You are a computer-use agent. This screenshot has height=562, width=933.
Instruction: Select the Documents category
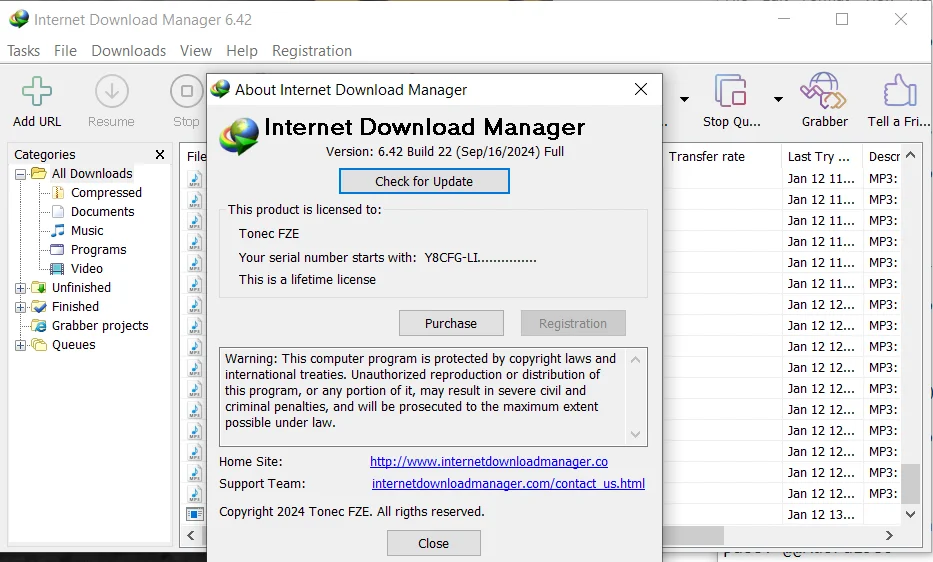(102, 212)
